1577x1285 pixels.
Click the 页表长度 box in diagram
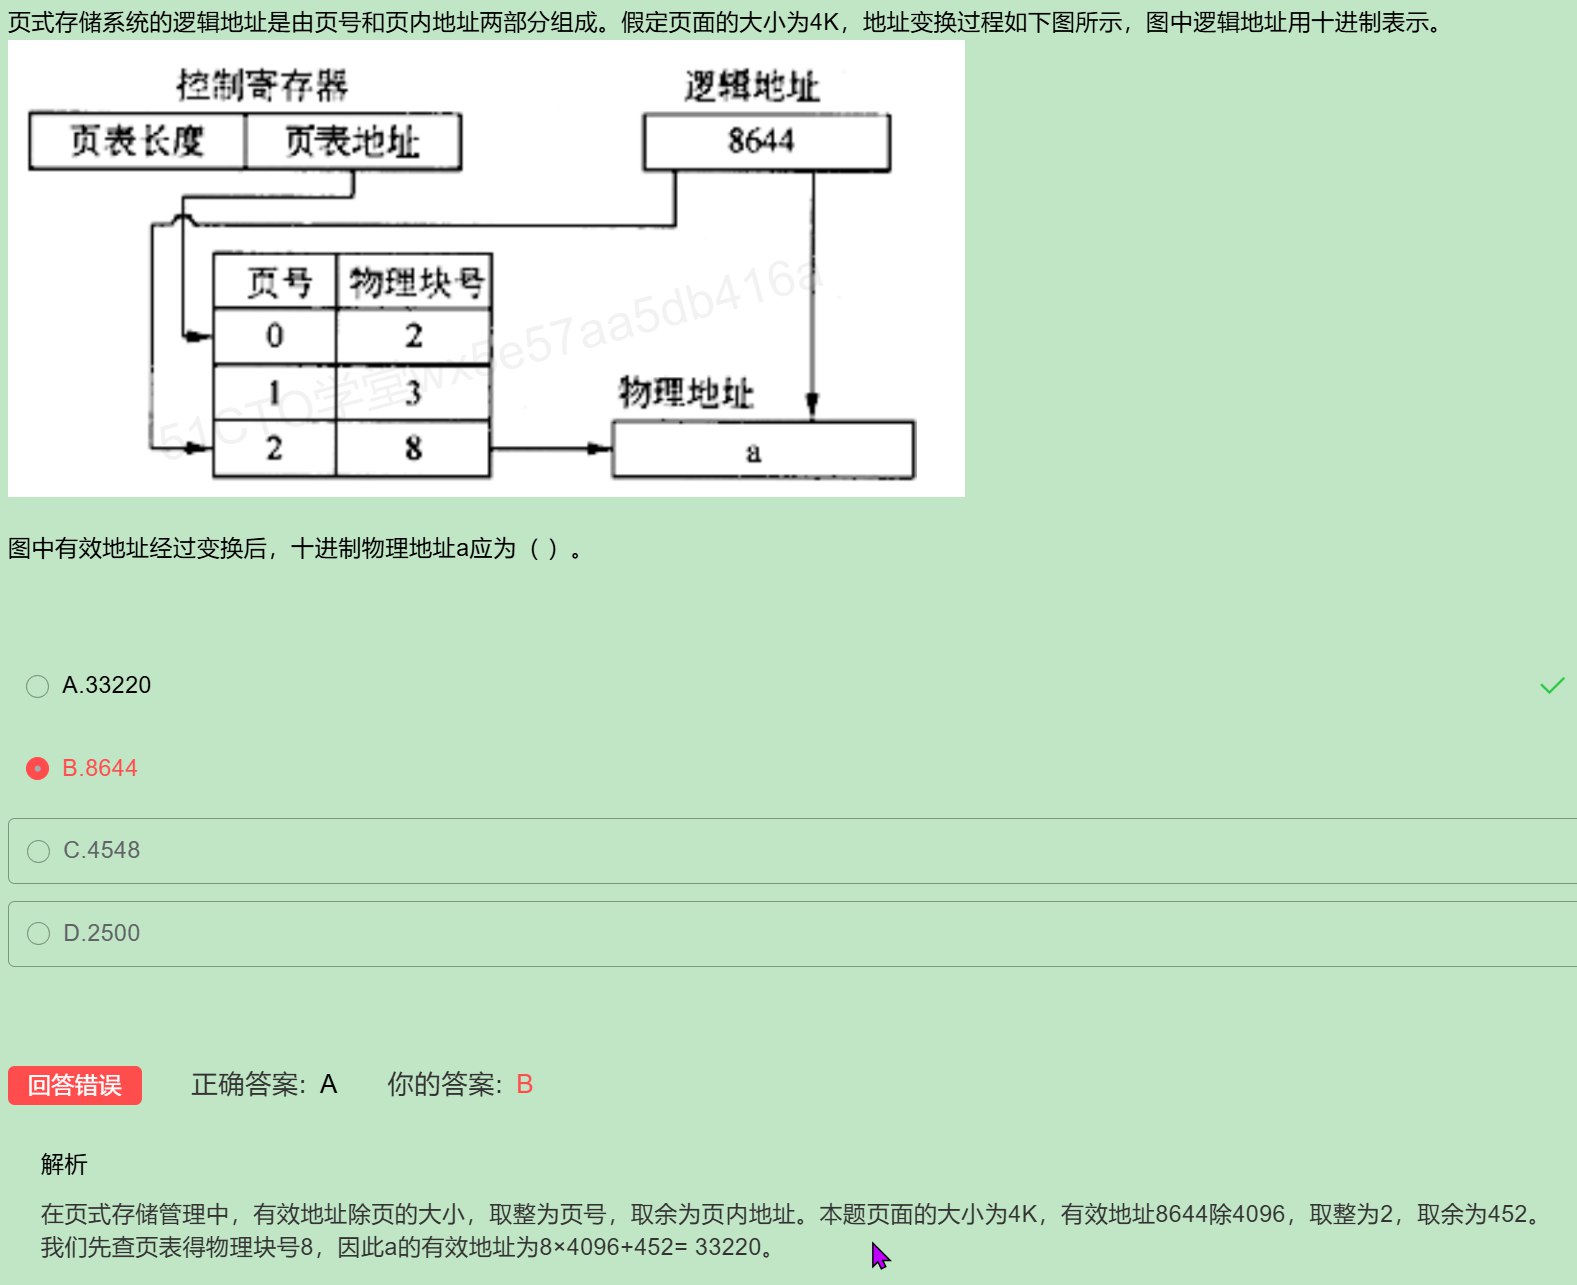point(137,142)
